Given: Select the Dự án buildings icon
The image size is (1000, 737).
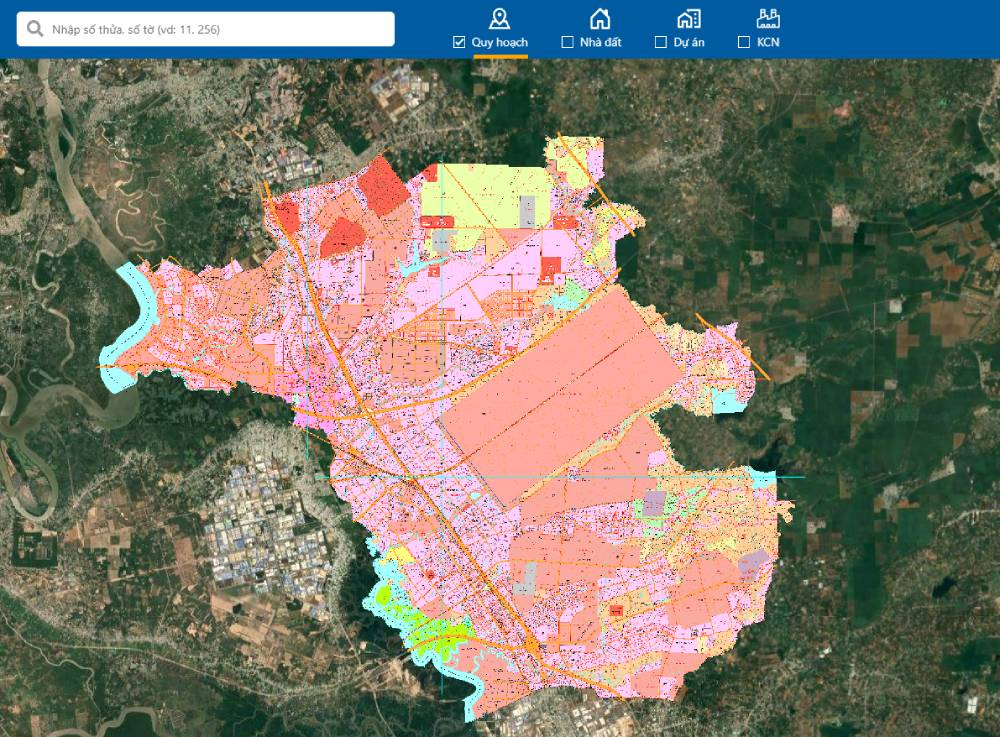Looking at the screenshot, I should pos(688,18).
